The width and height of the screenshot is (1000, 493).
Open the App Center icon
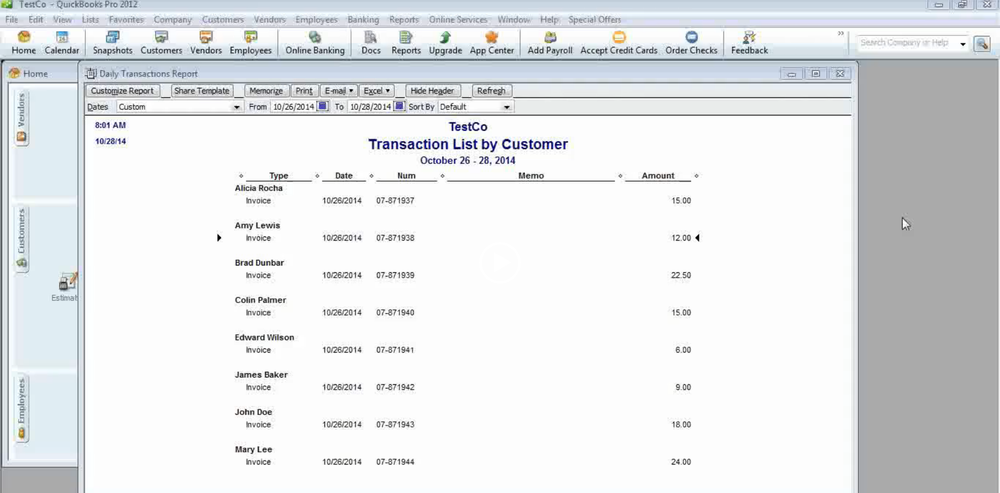[492, 43]
